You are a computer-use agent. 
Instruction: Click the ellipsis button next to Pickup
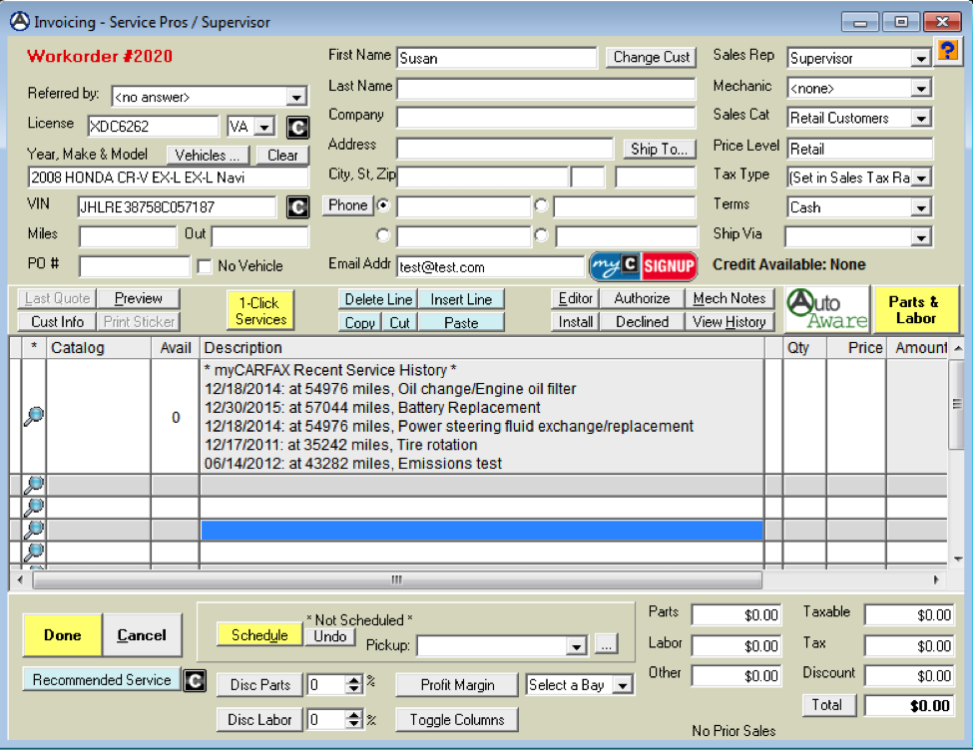click(606, 645)
